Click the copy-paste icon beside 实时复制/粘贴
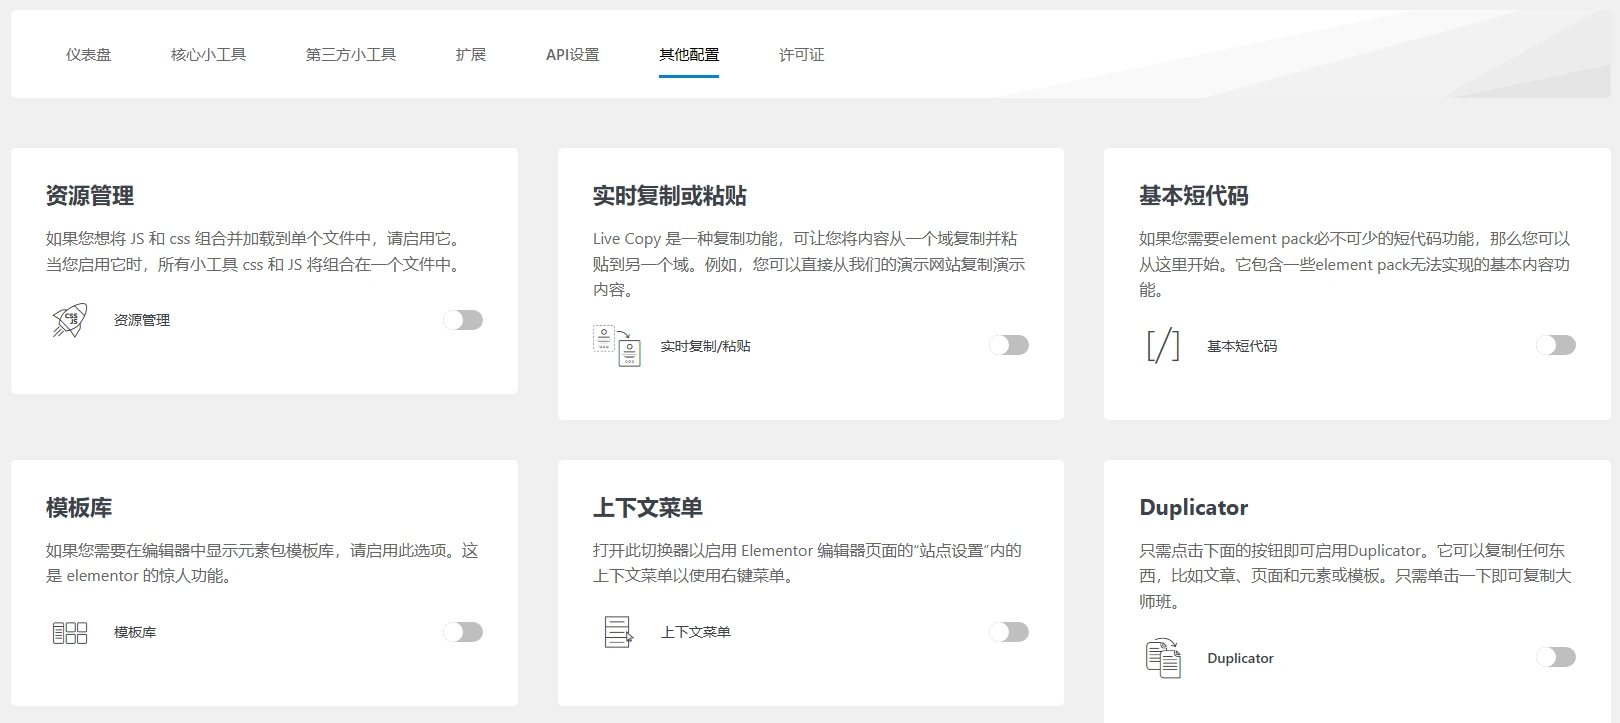This screenshot has width=1620, height=723. tap(617, 346)
